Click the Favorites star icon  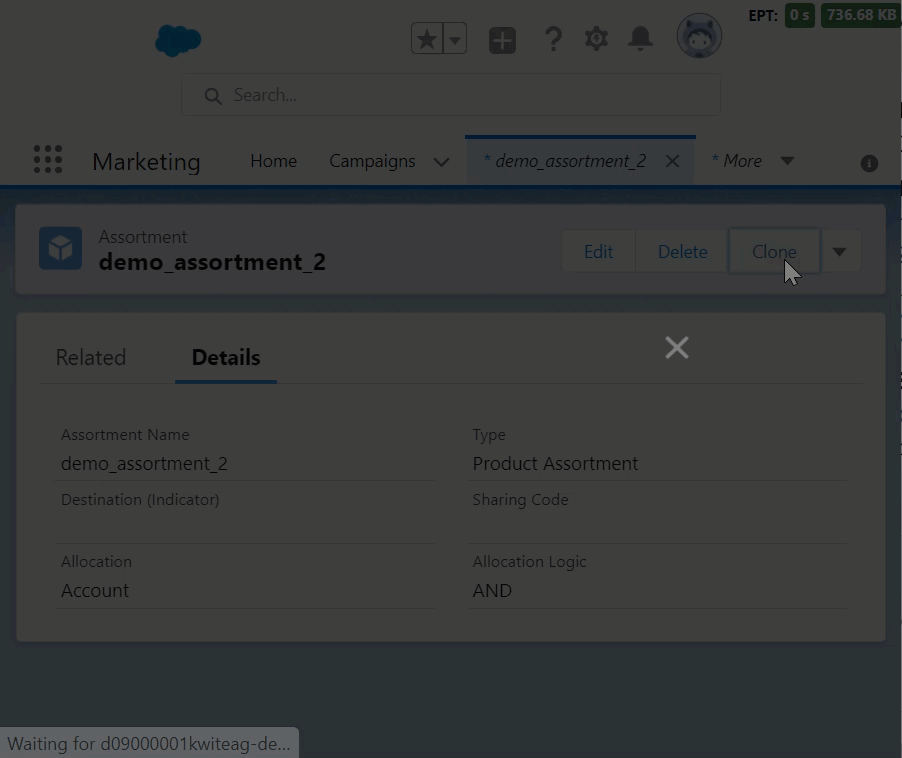coord(427,39)
